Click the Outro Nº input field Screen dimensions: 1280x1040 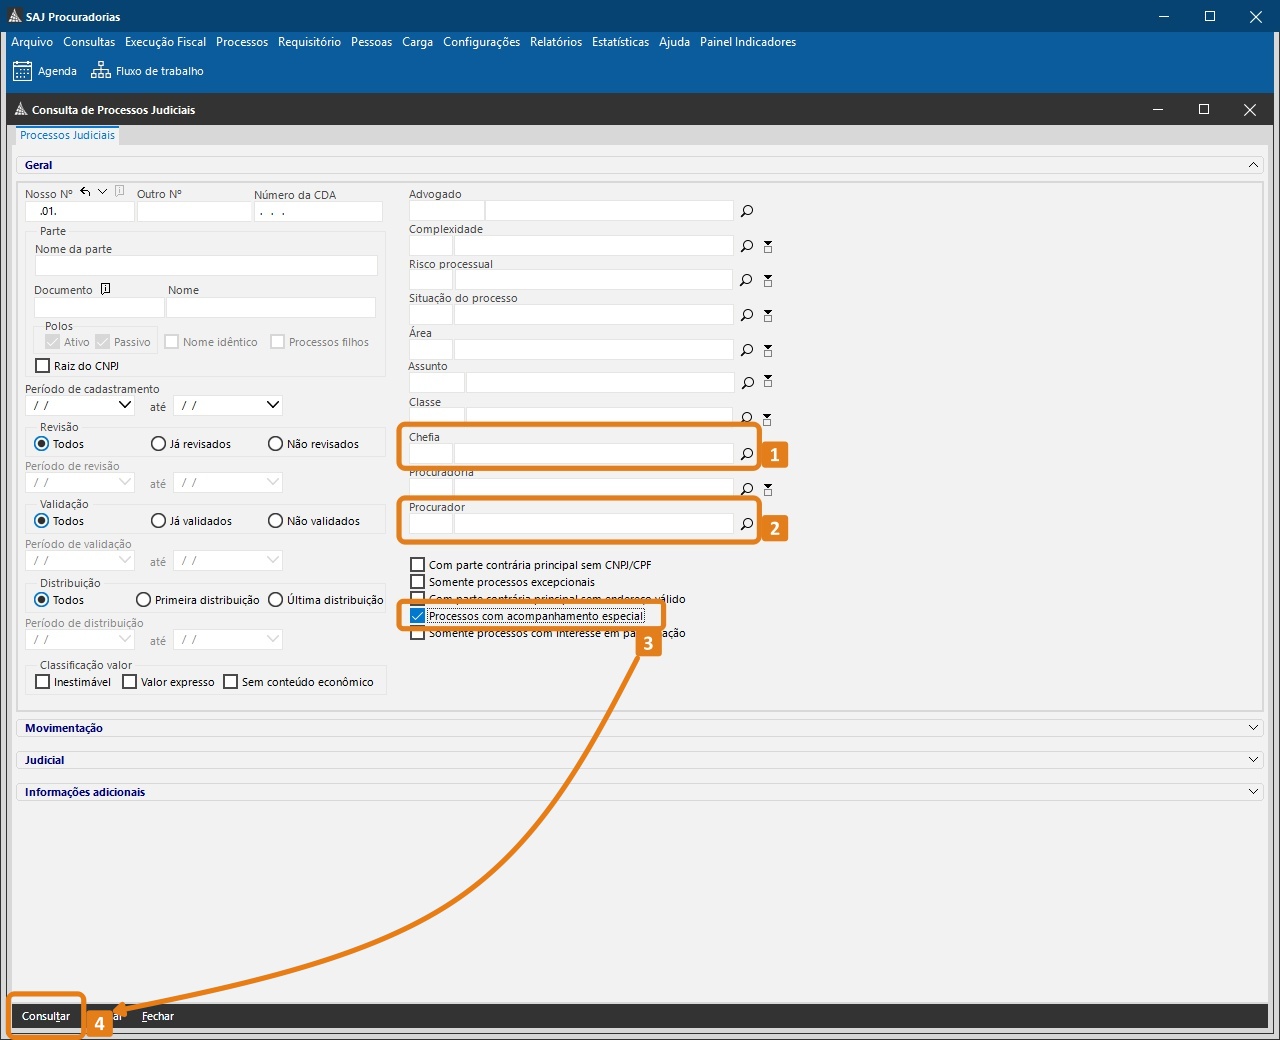tap(194, 212)
